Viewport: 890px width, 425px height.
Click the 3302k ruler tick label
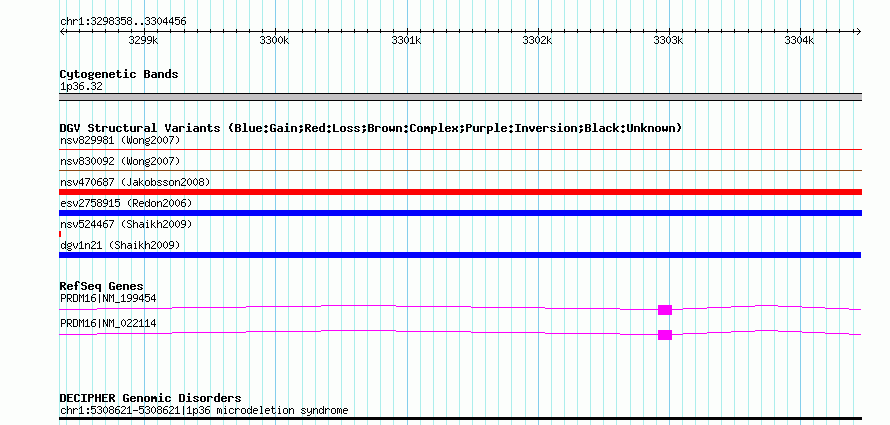pyautogui.click(x=537, y=40)
